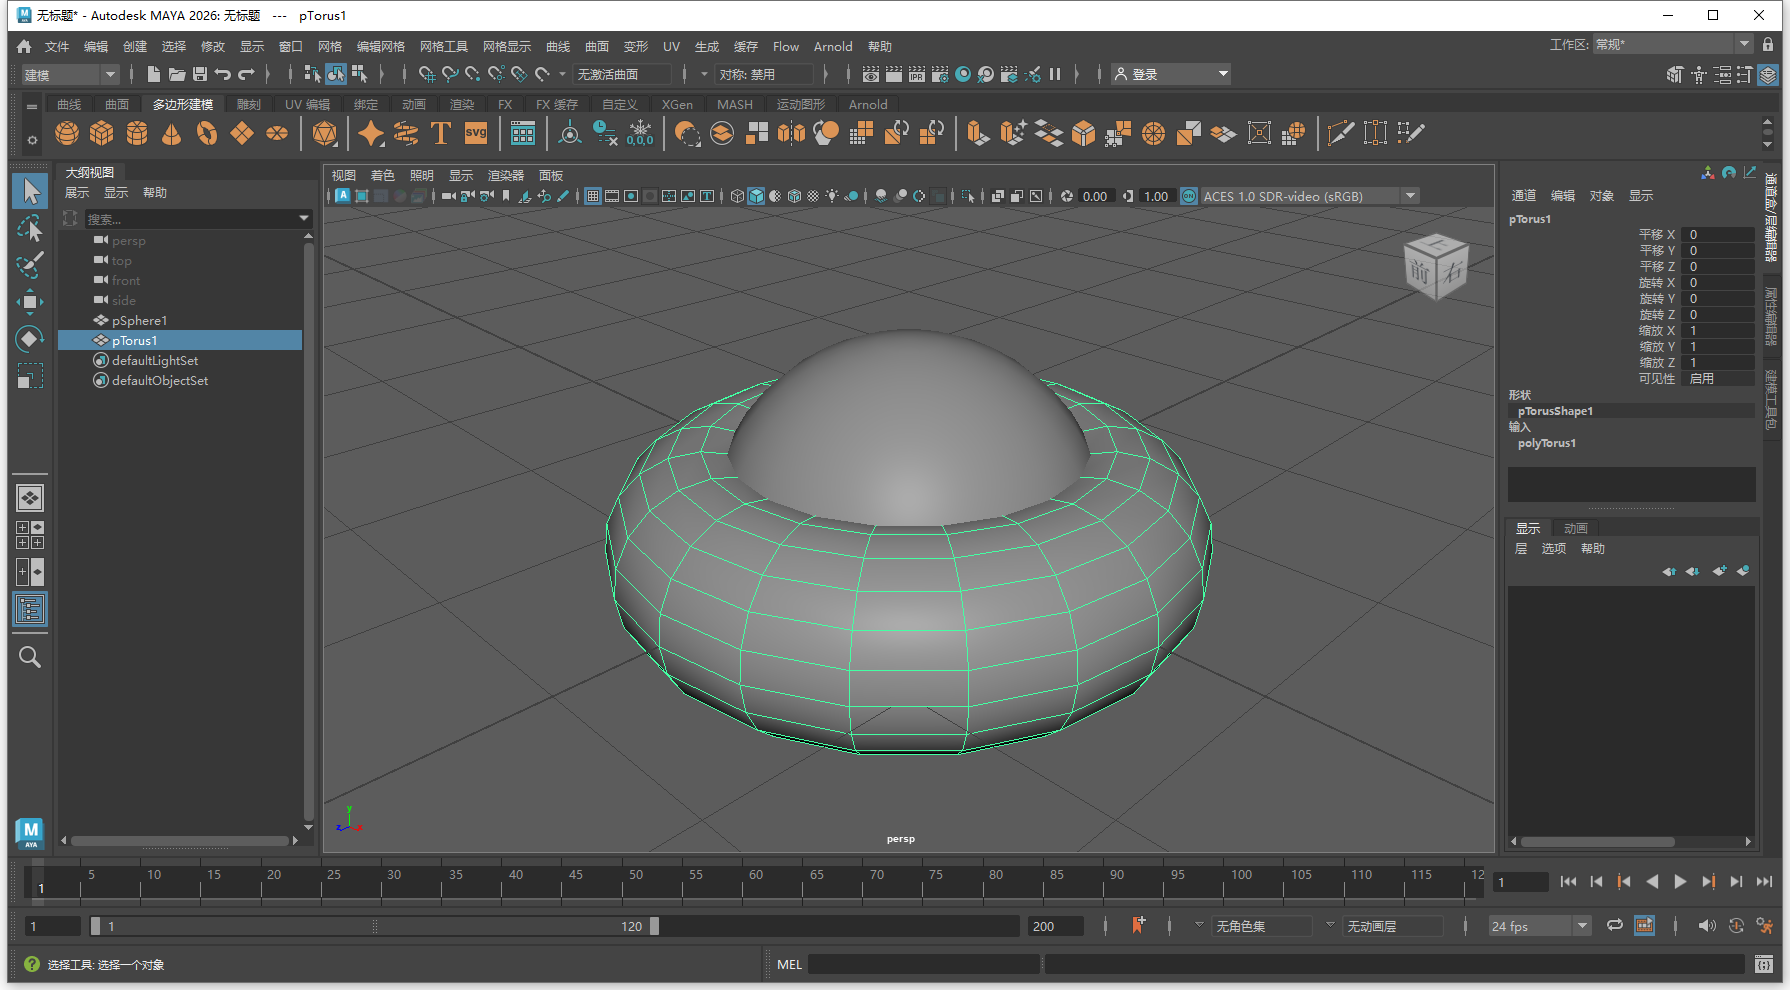The width and height of the screenshot is (1790, 990).
Task: Click the view cube in viewport
Action: tap(1436, 267)
